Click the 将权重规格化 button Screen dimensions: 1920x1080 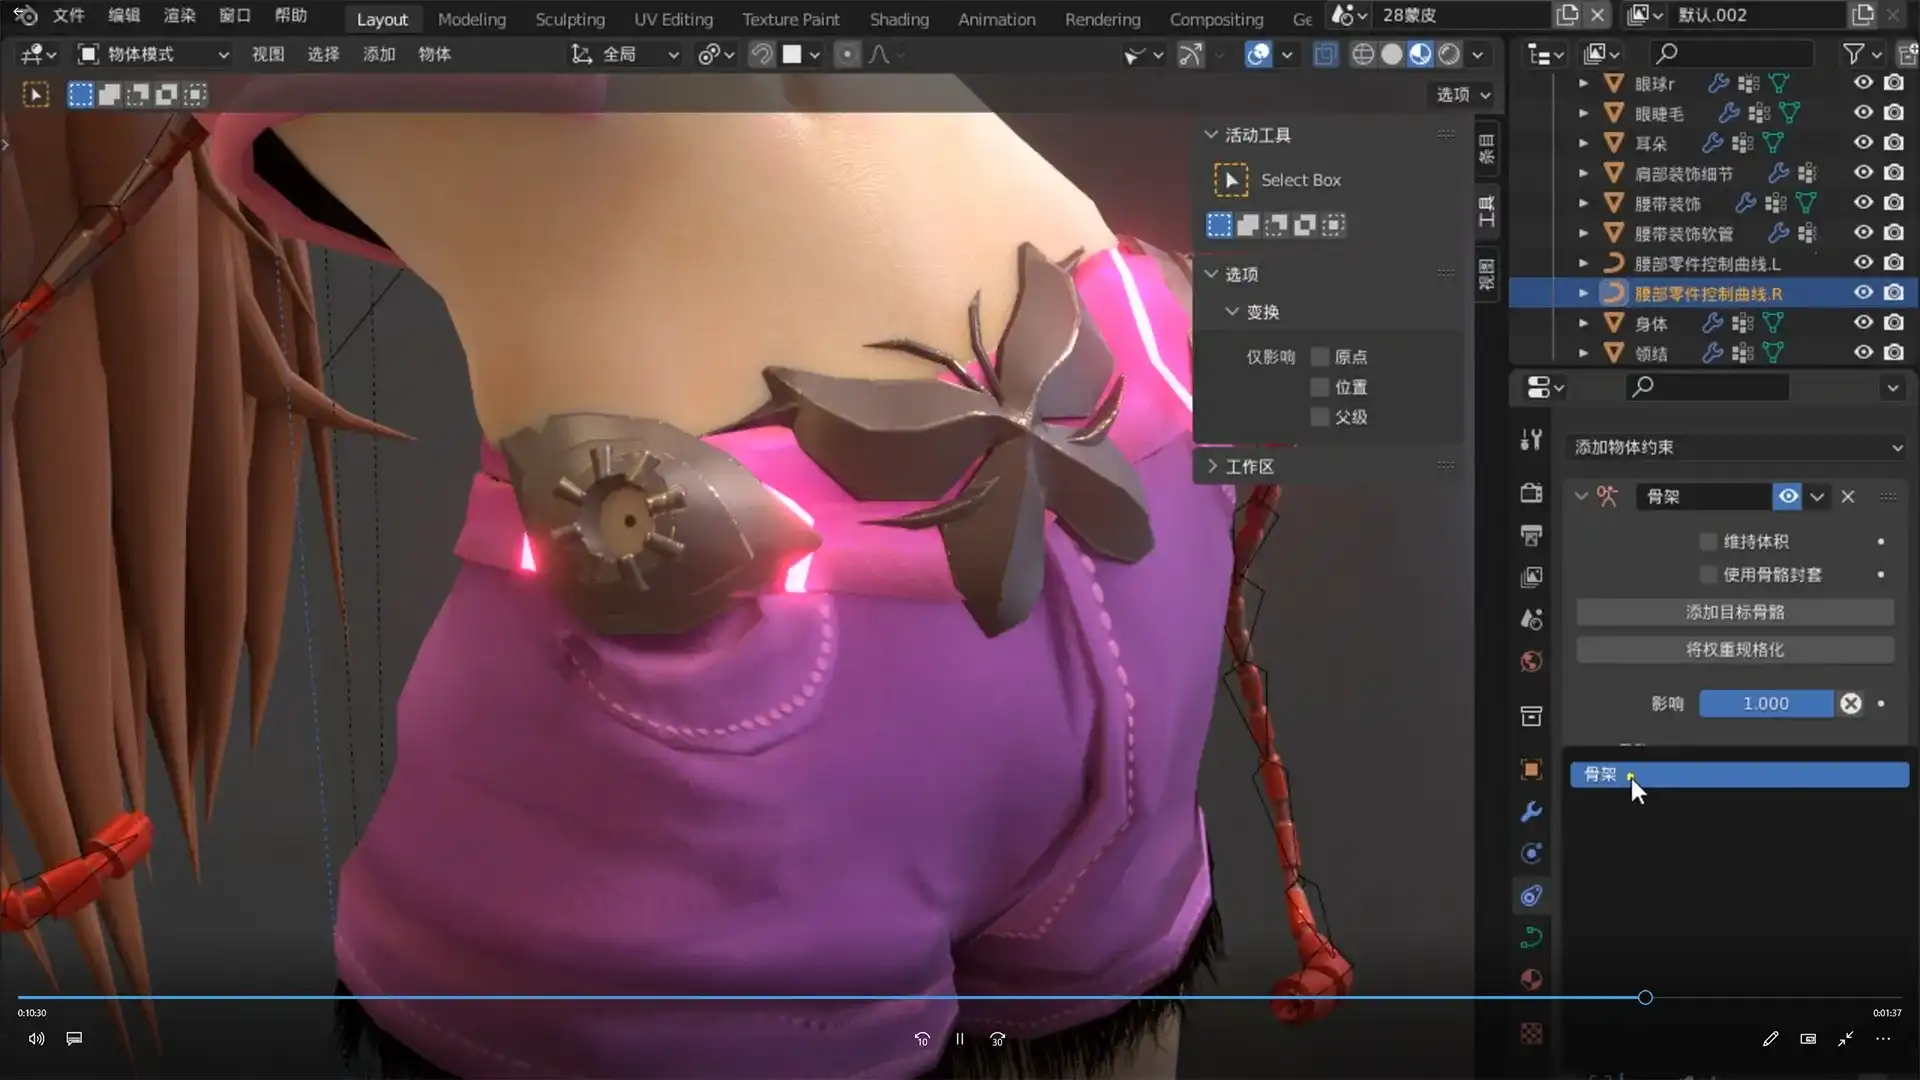pyautogui.click(x=1734, y=649)
